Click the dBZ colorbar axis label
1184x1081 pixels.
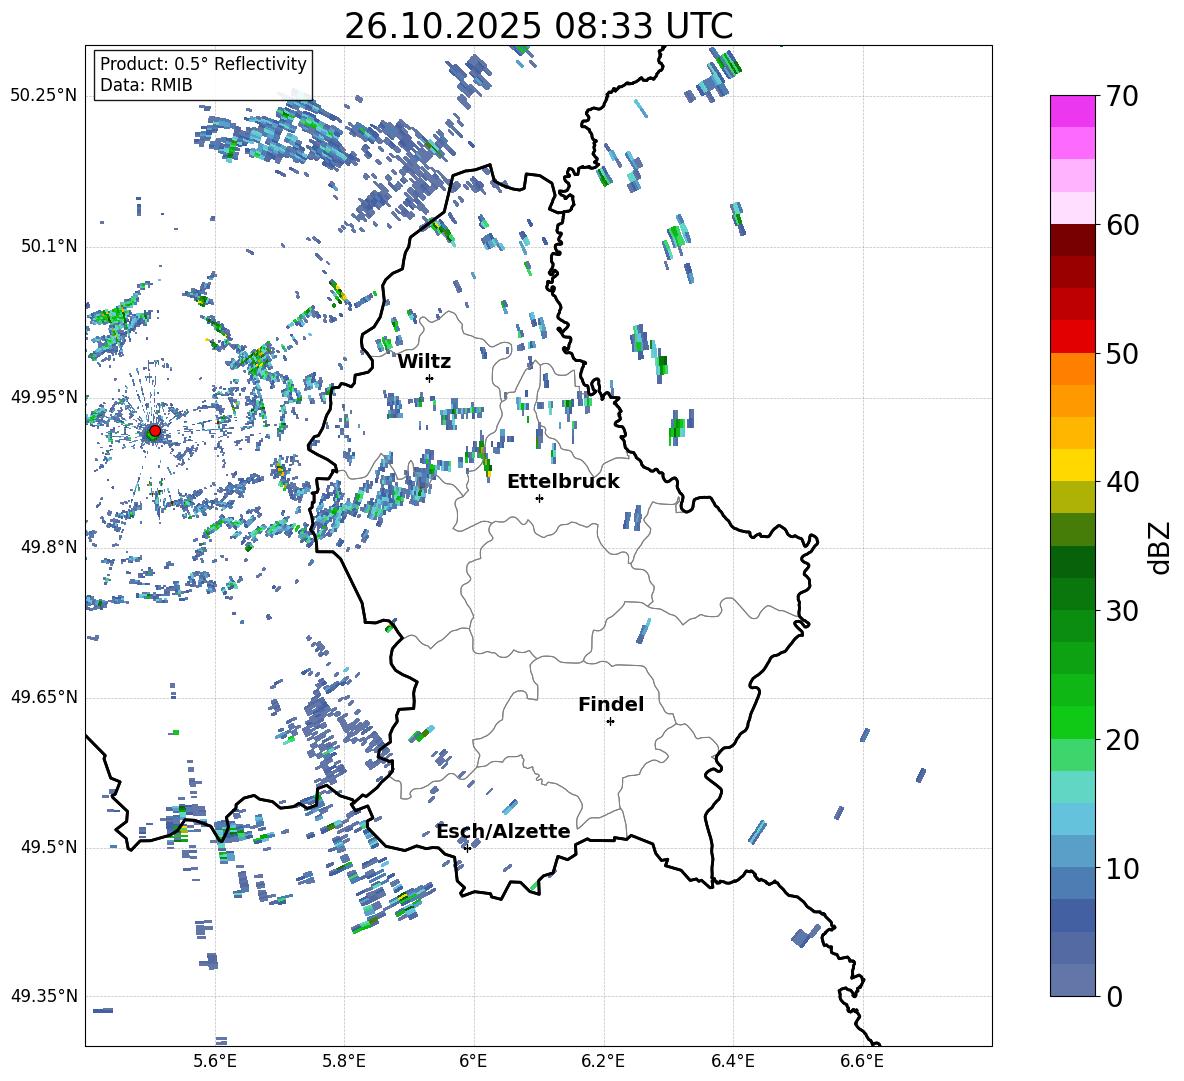point(1160,547)
